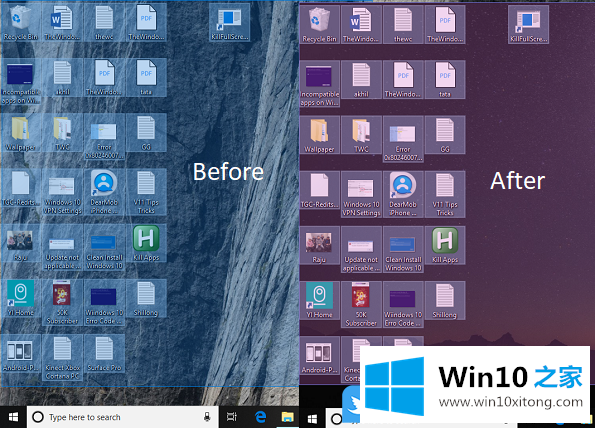
Task: Select the tata PDF on the After desktop
Action: pyautogui.click(x=445, y=79)
